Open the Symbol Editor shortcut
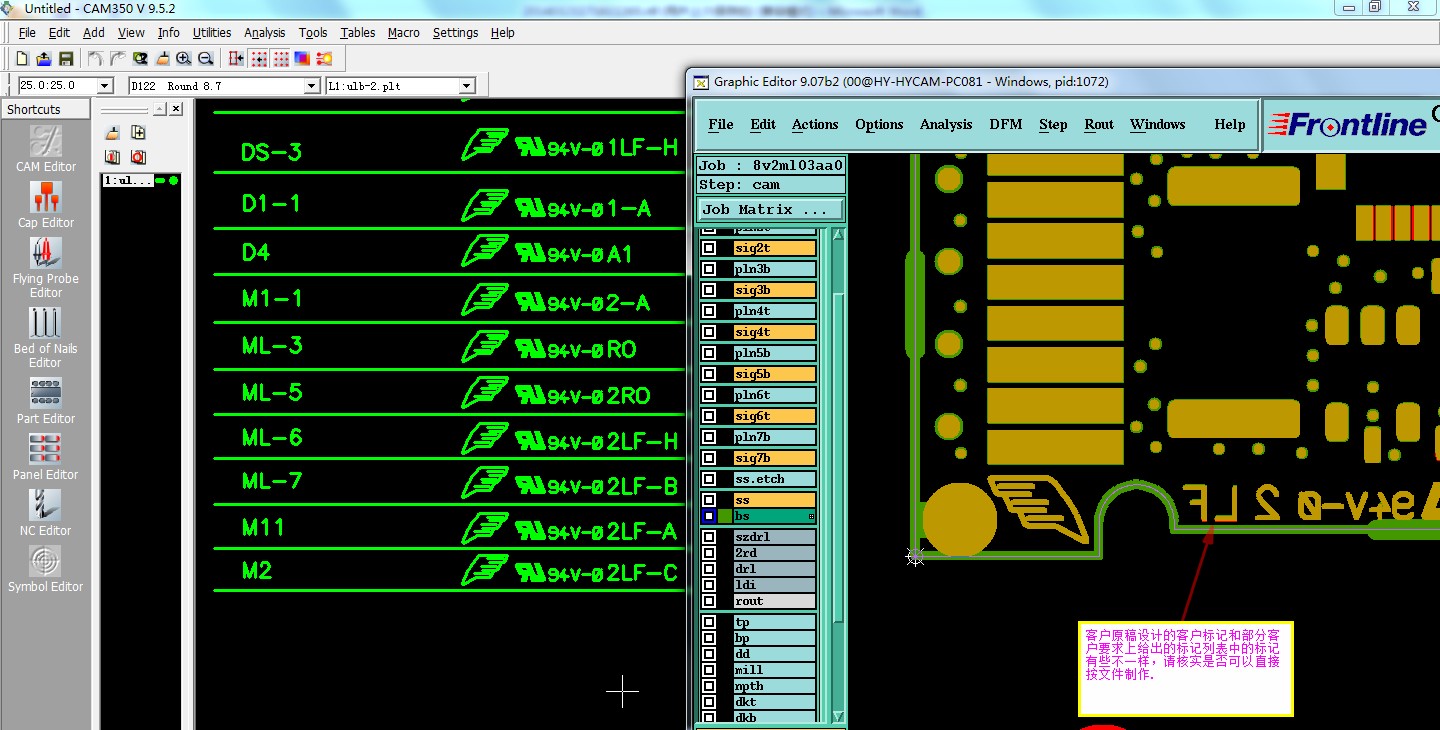The width and height of the screenshot is (1440, 730). point(45,569)
